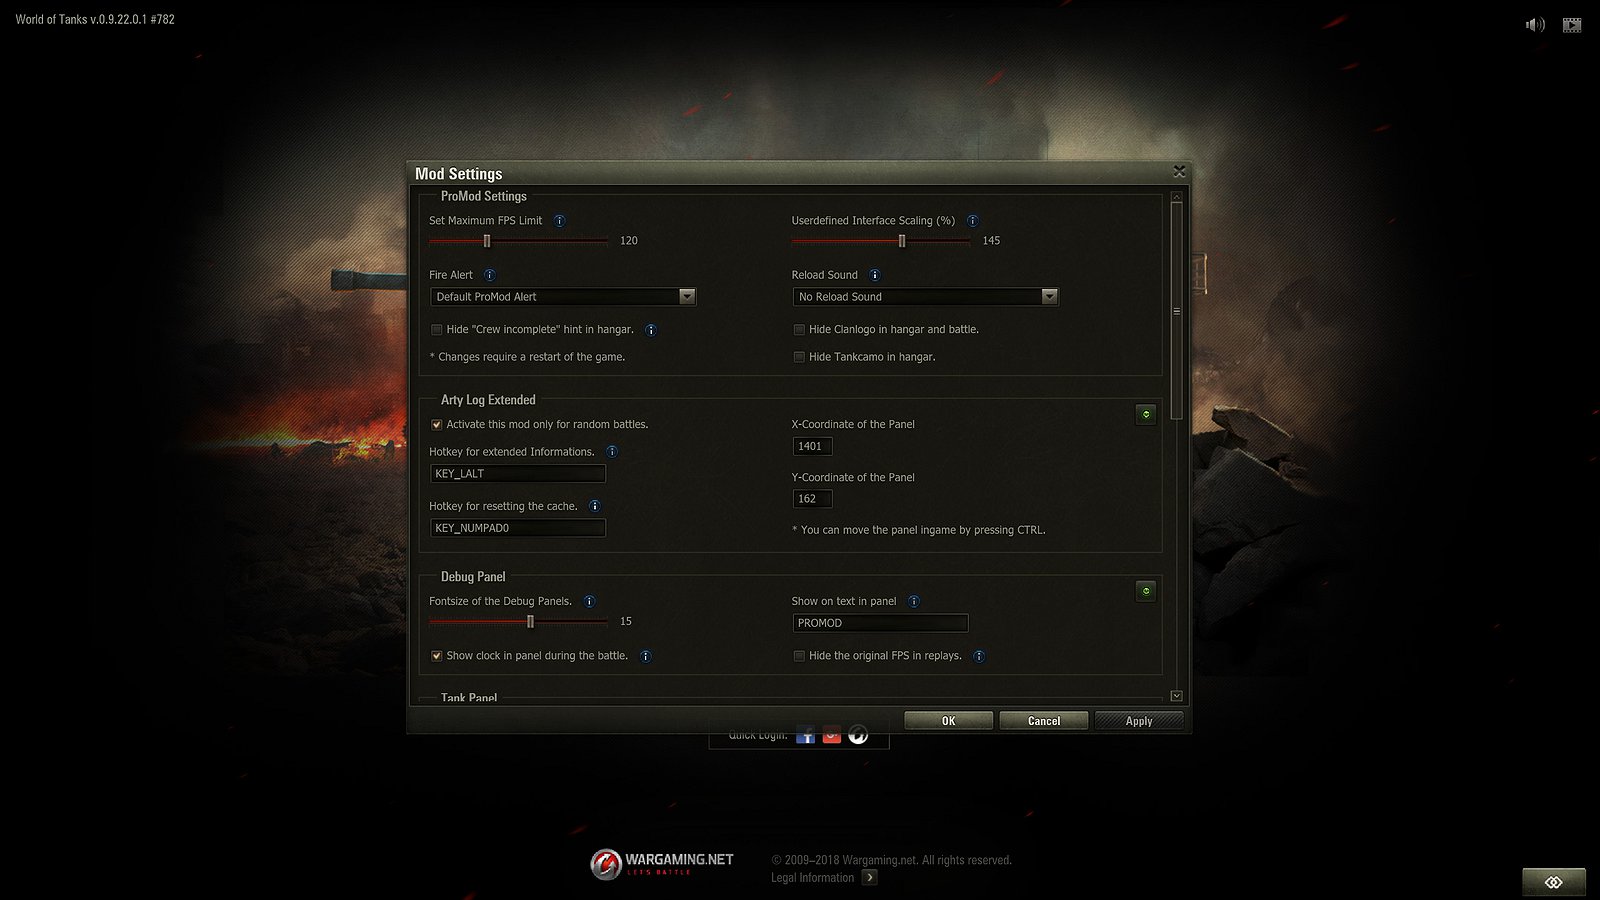Screen dimensions: 1600x900
Task: Click the Google quick login icon
Action: [x=832, y=736]
